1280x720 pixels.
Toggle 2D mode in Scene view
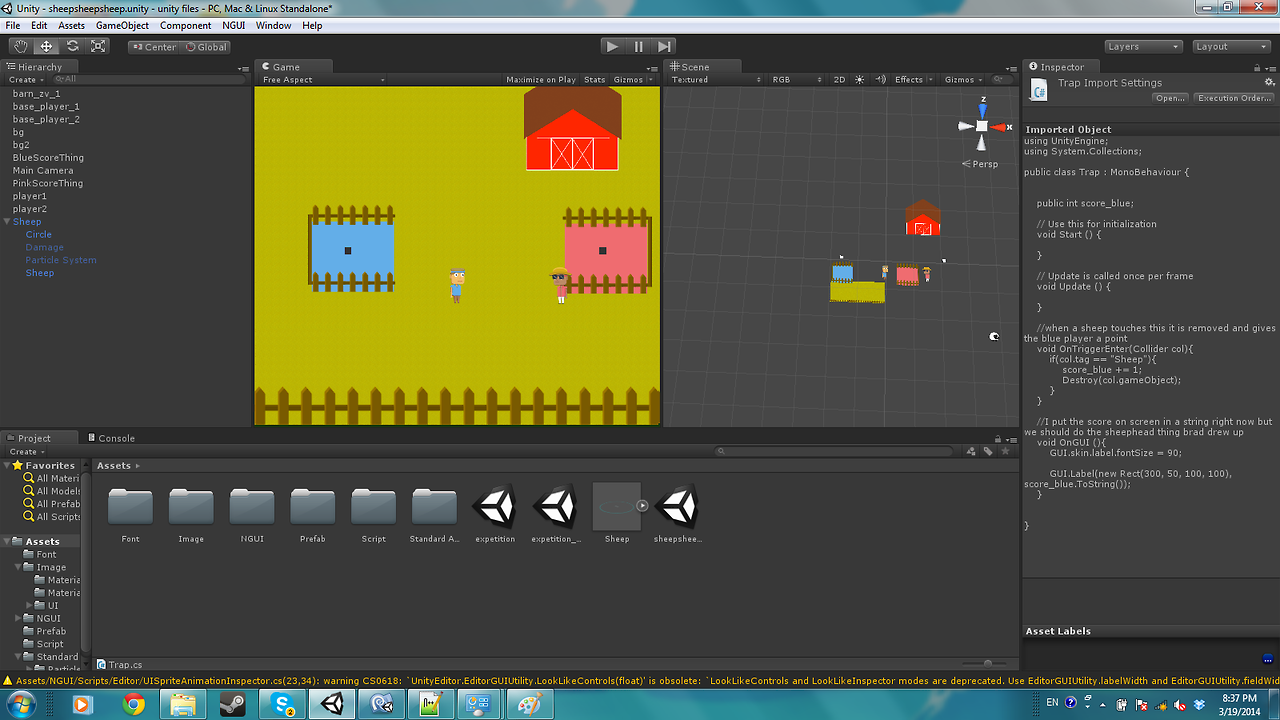pos(839,80)
